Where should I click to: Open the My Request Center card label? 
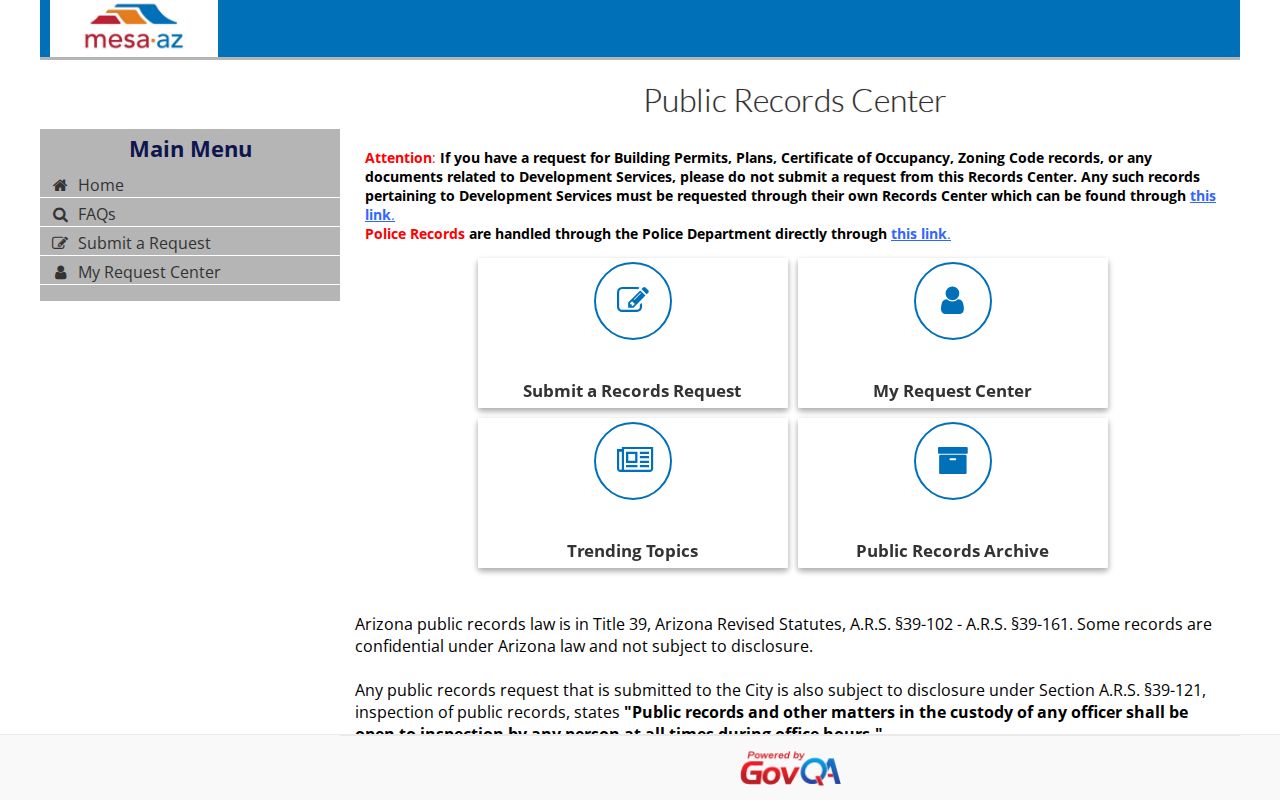[x=952, y=391]
